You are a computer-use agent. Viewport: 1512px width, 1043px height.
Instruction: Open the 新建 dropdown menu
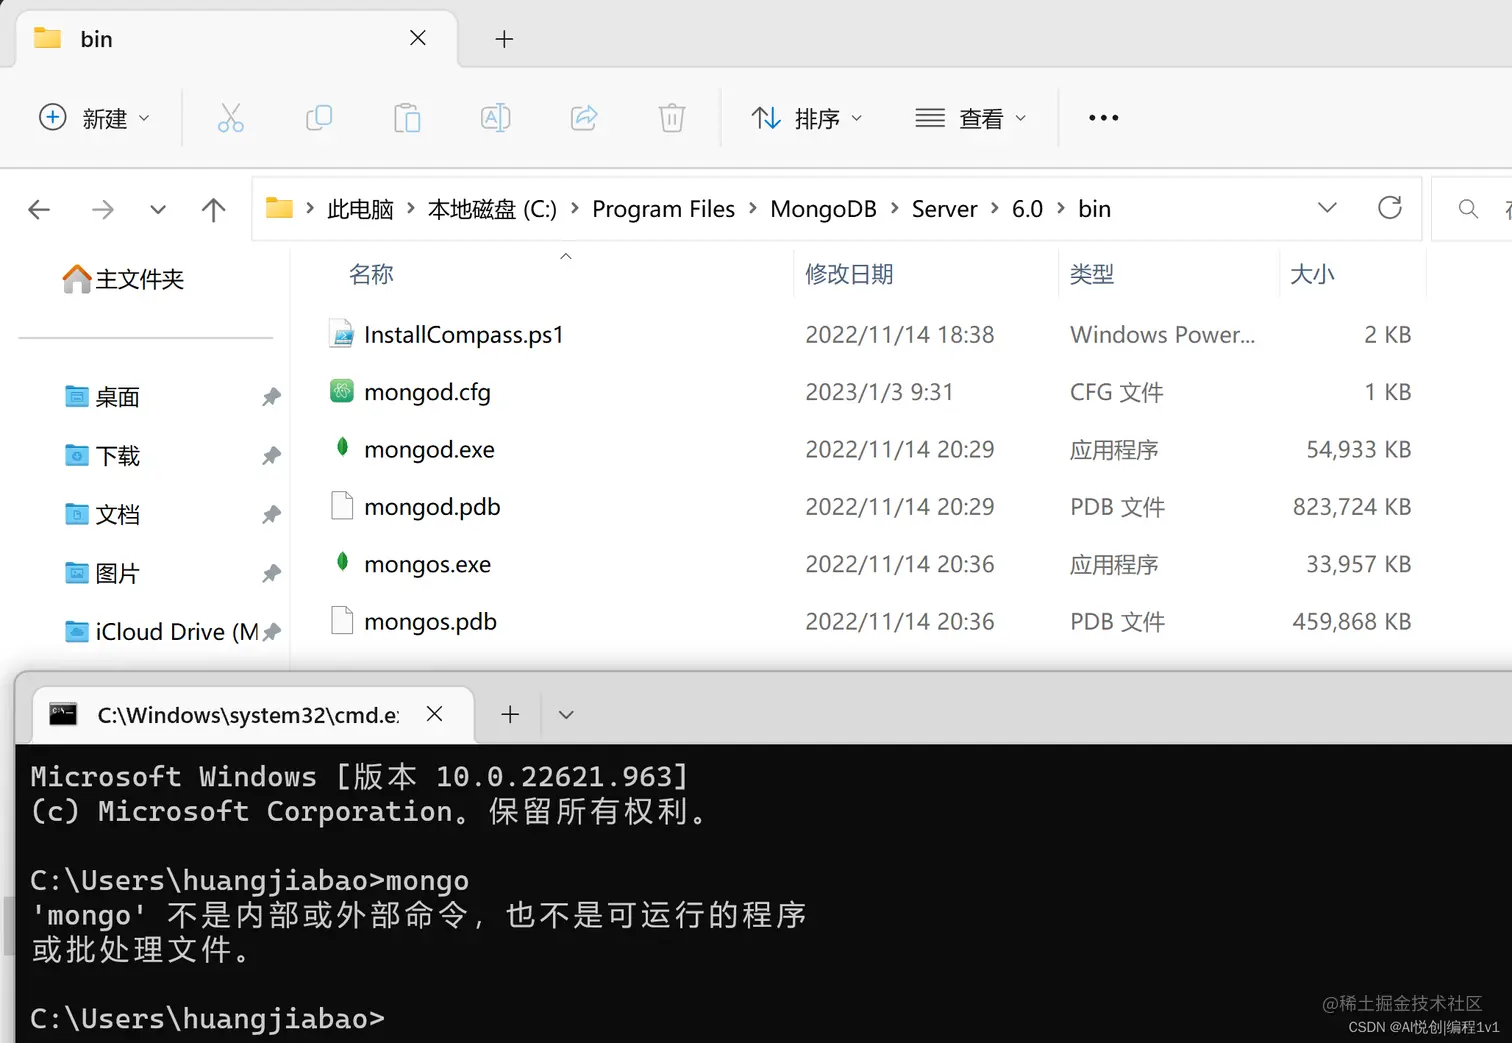95,118
